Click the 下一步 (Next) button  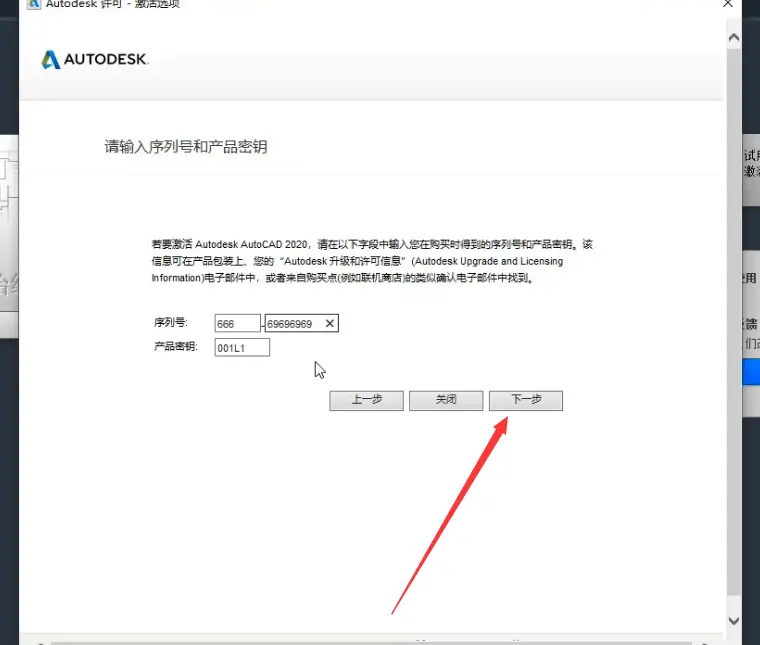point(526,400)
